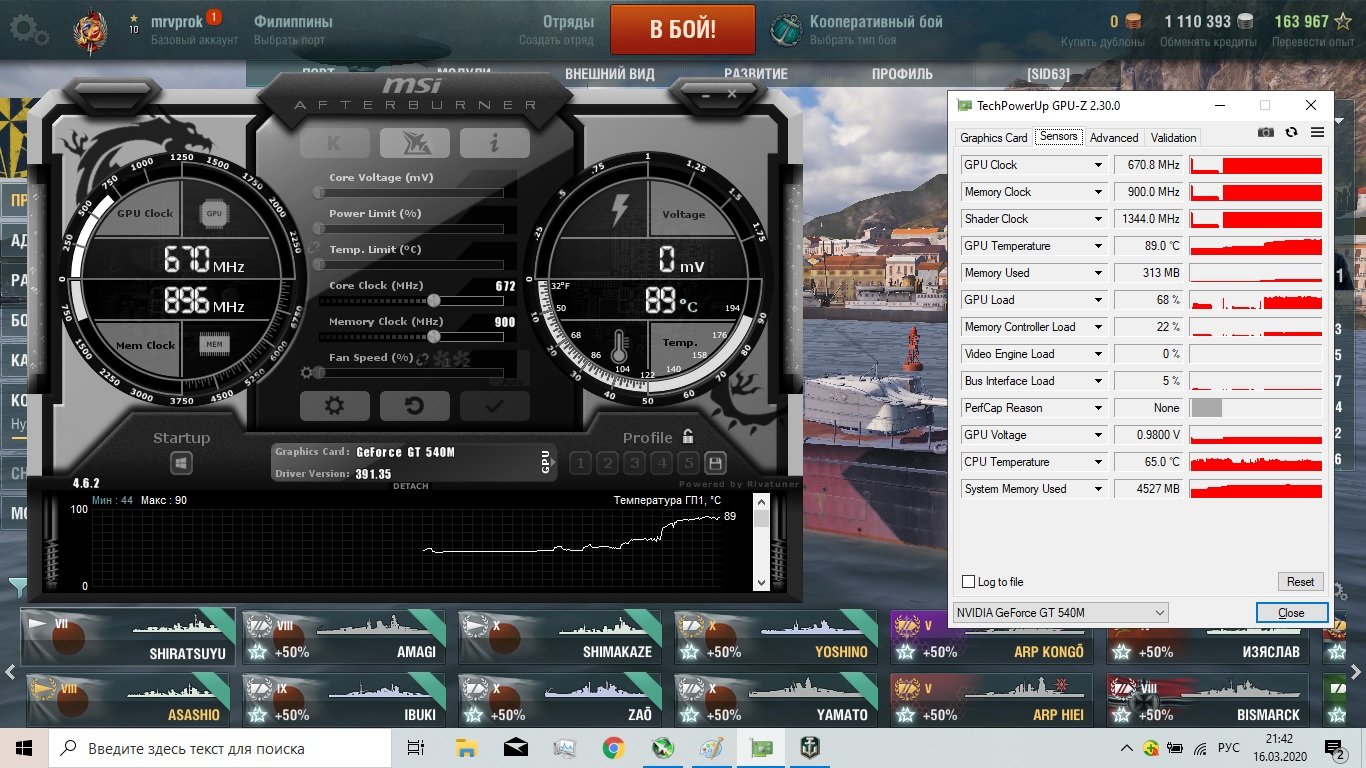The width and height of the screenshot is (1366, 768).
Task: Open the notification center icon
Action: pyautogui.click(x=1335, y=748)
